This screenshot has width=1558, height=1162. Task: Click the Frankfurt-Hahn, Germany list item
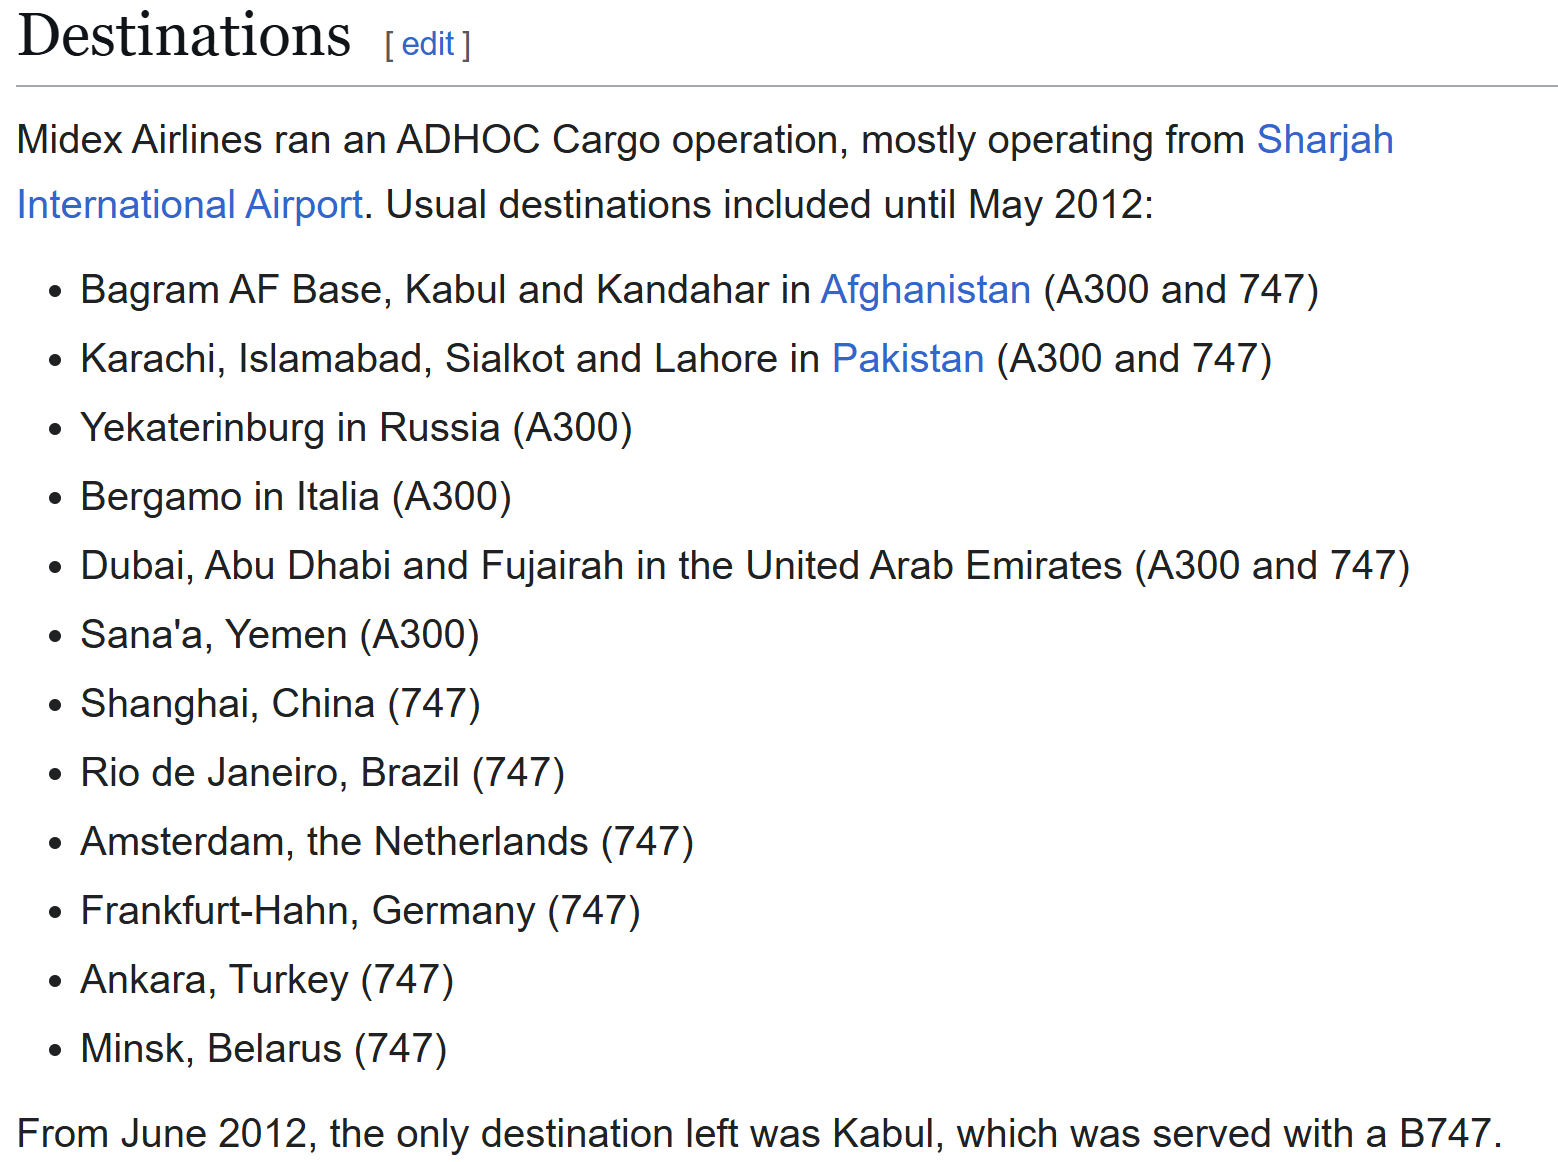tap(360, 911)
